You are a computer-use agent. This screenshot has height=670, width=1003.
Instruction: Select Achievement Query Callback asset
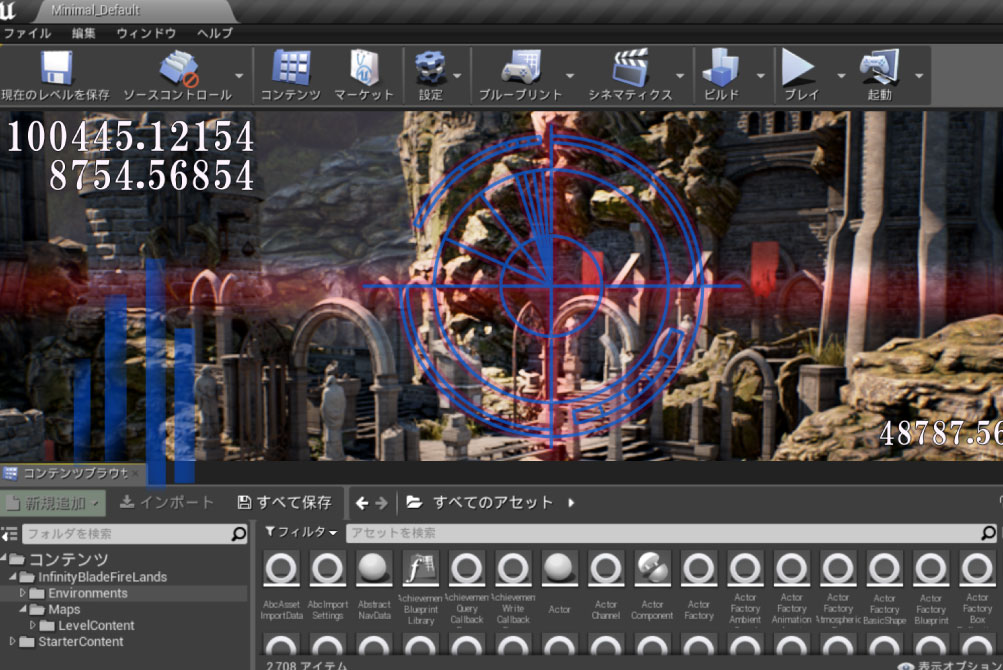[x=466, y=588]
